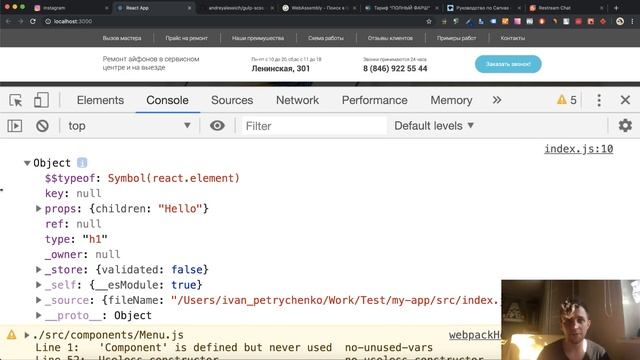Open the Memory tab
This screenshot has width=640, height=360.
pyautogui.click(x=451, y=100)
